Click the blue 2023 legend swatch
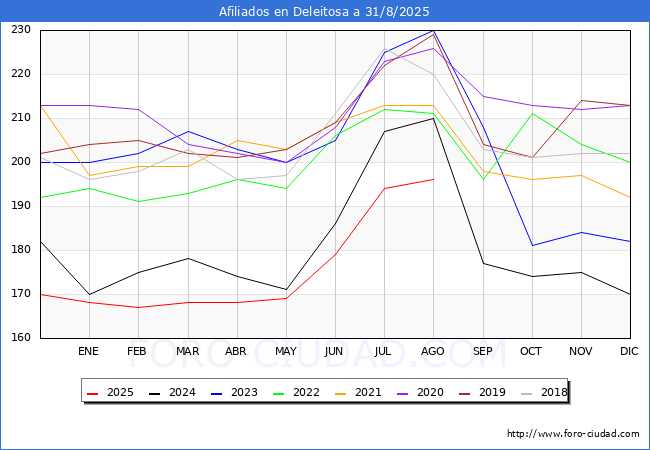This screenshot has height=450, width=650. [217, 393]
